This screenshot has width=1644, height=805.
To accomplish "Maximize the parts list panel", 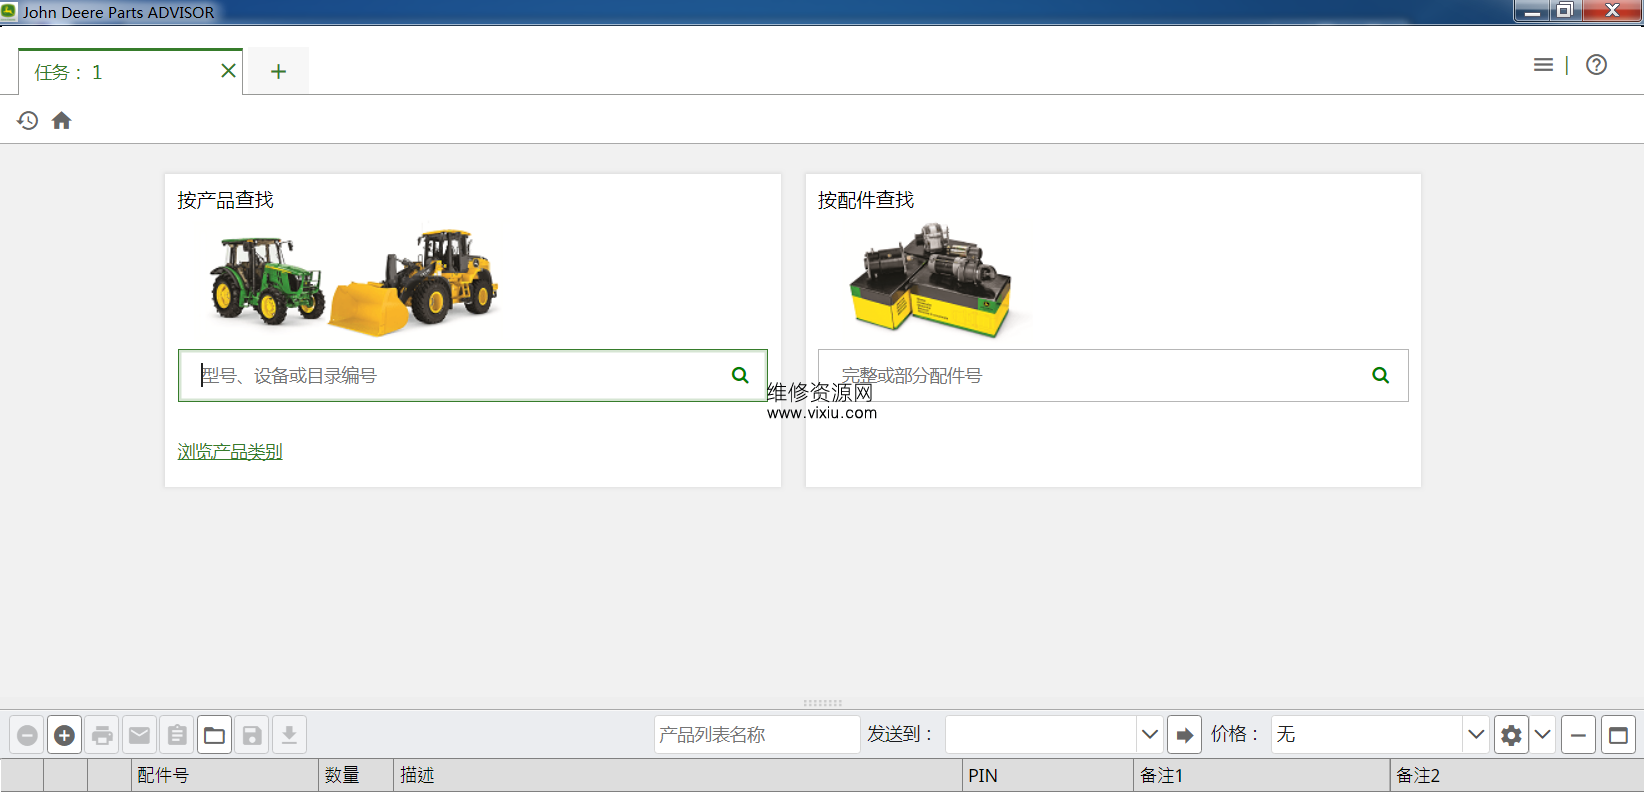I will coord(1618,736).
